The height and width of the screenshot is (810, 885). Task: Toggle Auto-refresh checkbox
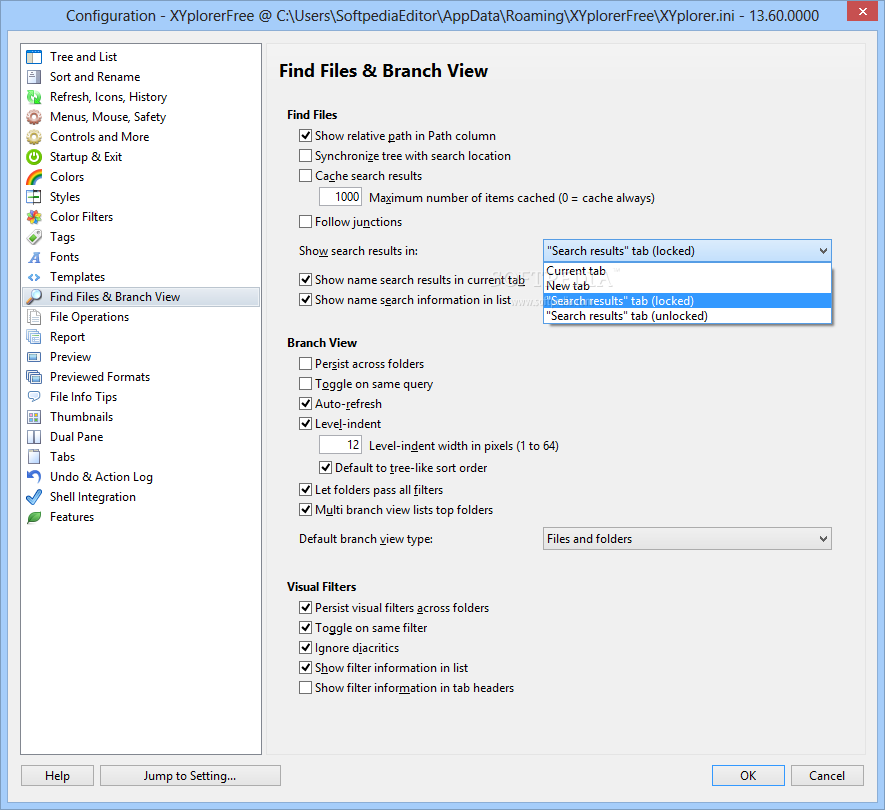coord(305,404)
